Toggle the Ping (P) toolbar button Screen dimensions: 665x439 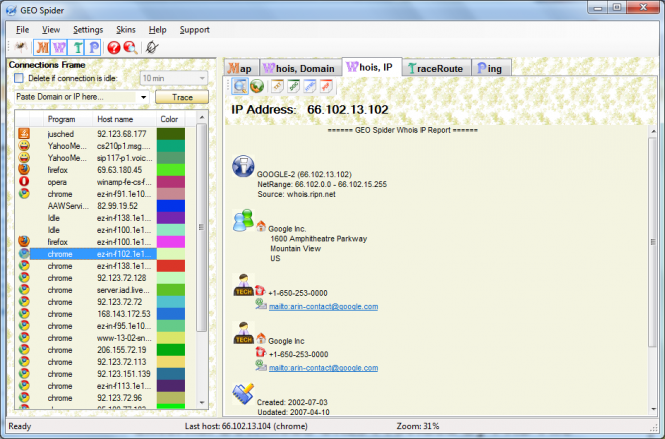(93, 47)
